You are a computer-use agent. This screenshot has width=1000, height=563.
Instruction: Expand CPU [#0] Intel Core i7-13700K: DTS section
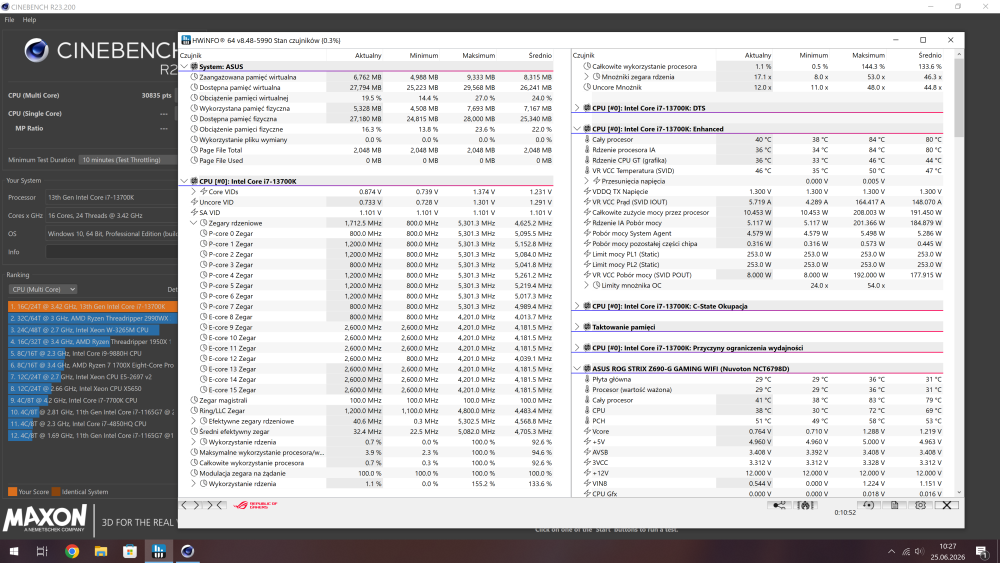tap(577, 108)
